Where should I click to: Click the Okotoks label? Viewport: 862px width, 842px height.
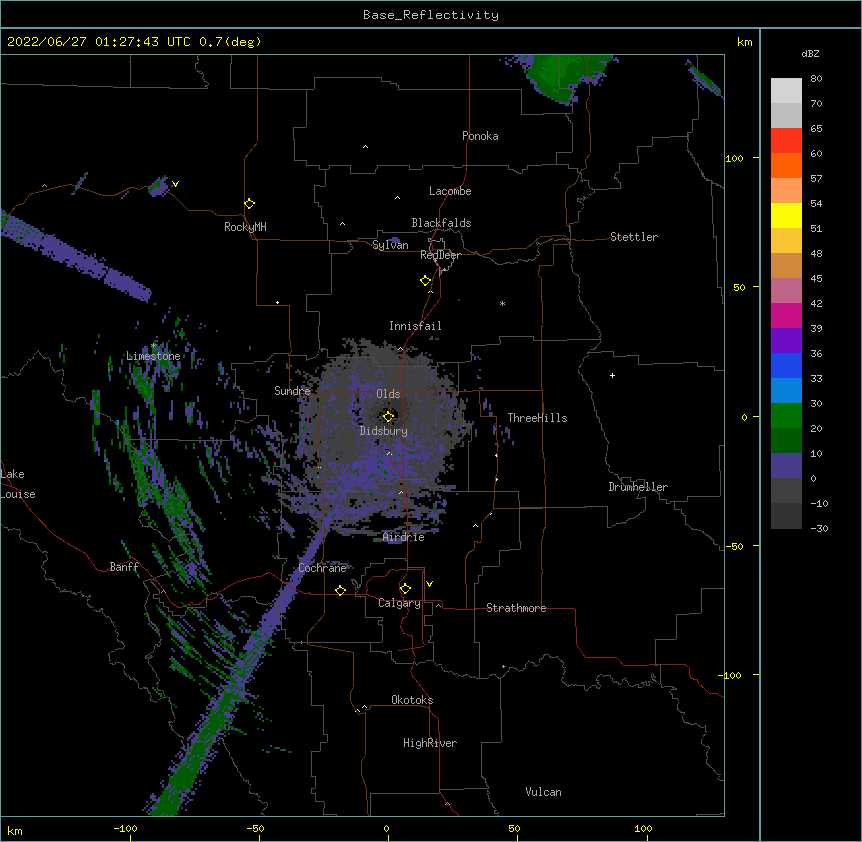412,700
